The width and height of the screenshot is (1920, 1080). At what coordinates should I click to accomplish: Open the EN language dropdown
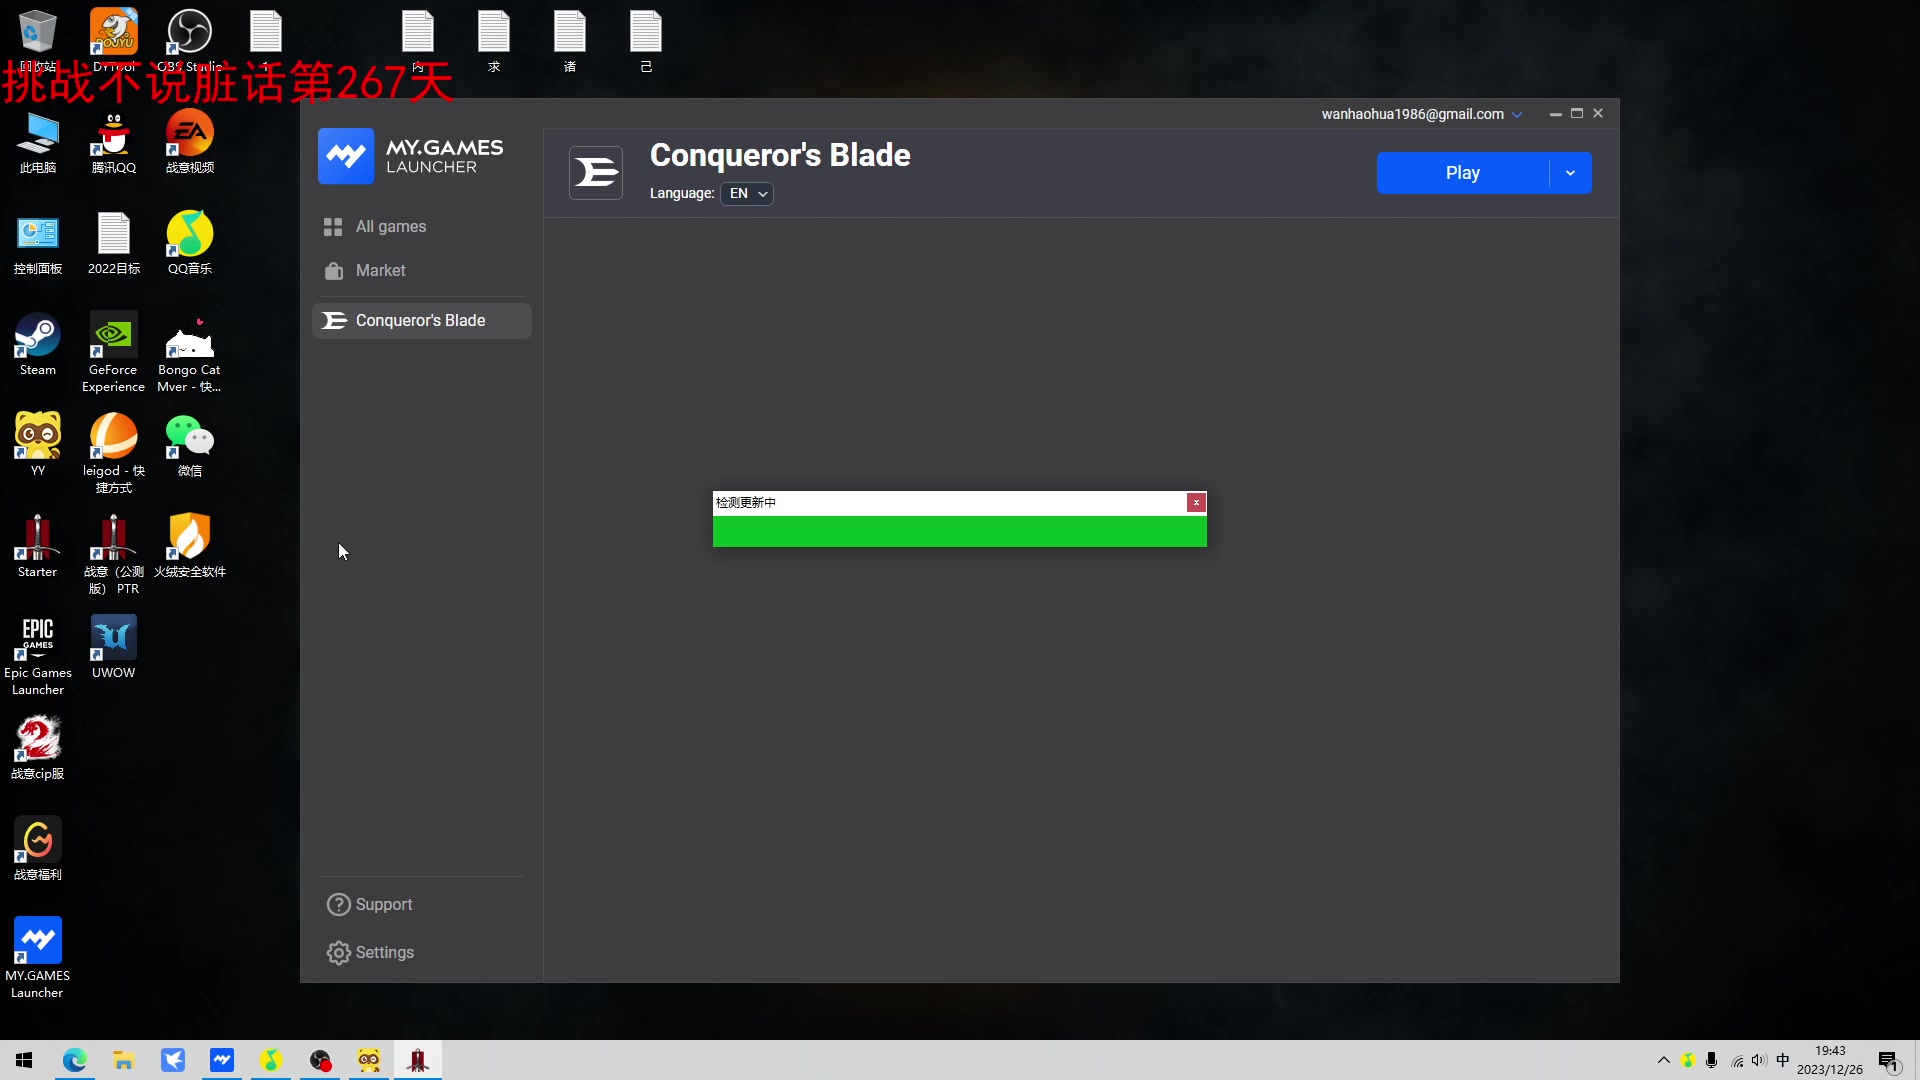coord(747,194)
